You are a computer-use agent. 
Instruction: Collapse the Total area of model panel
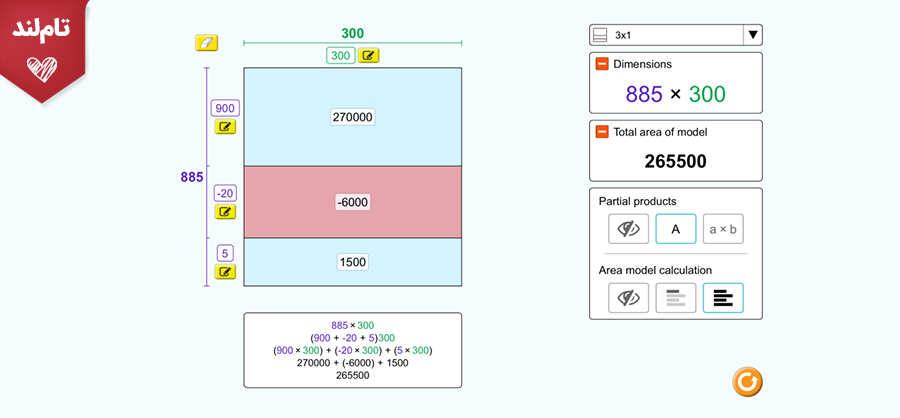[x=602, y=132]
